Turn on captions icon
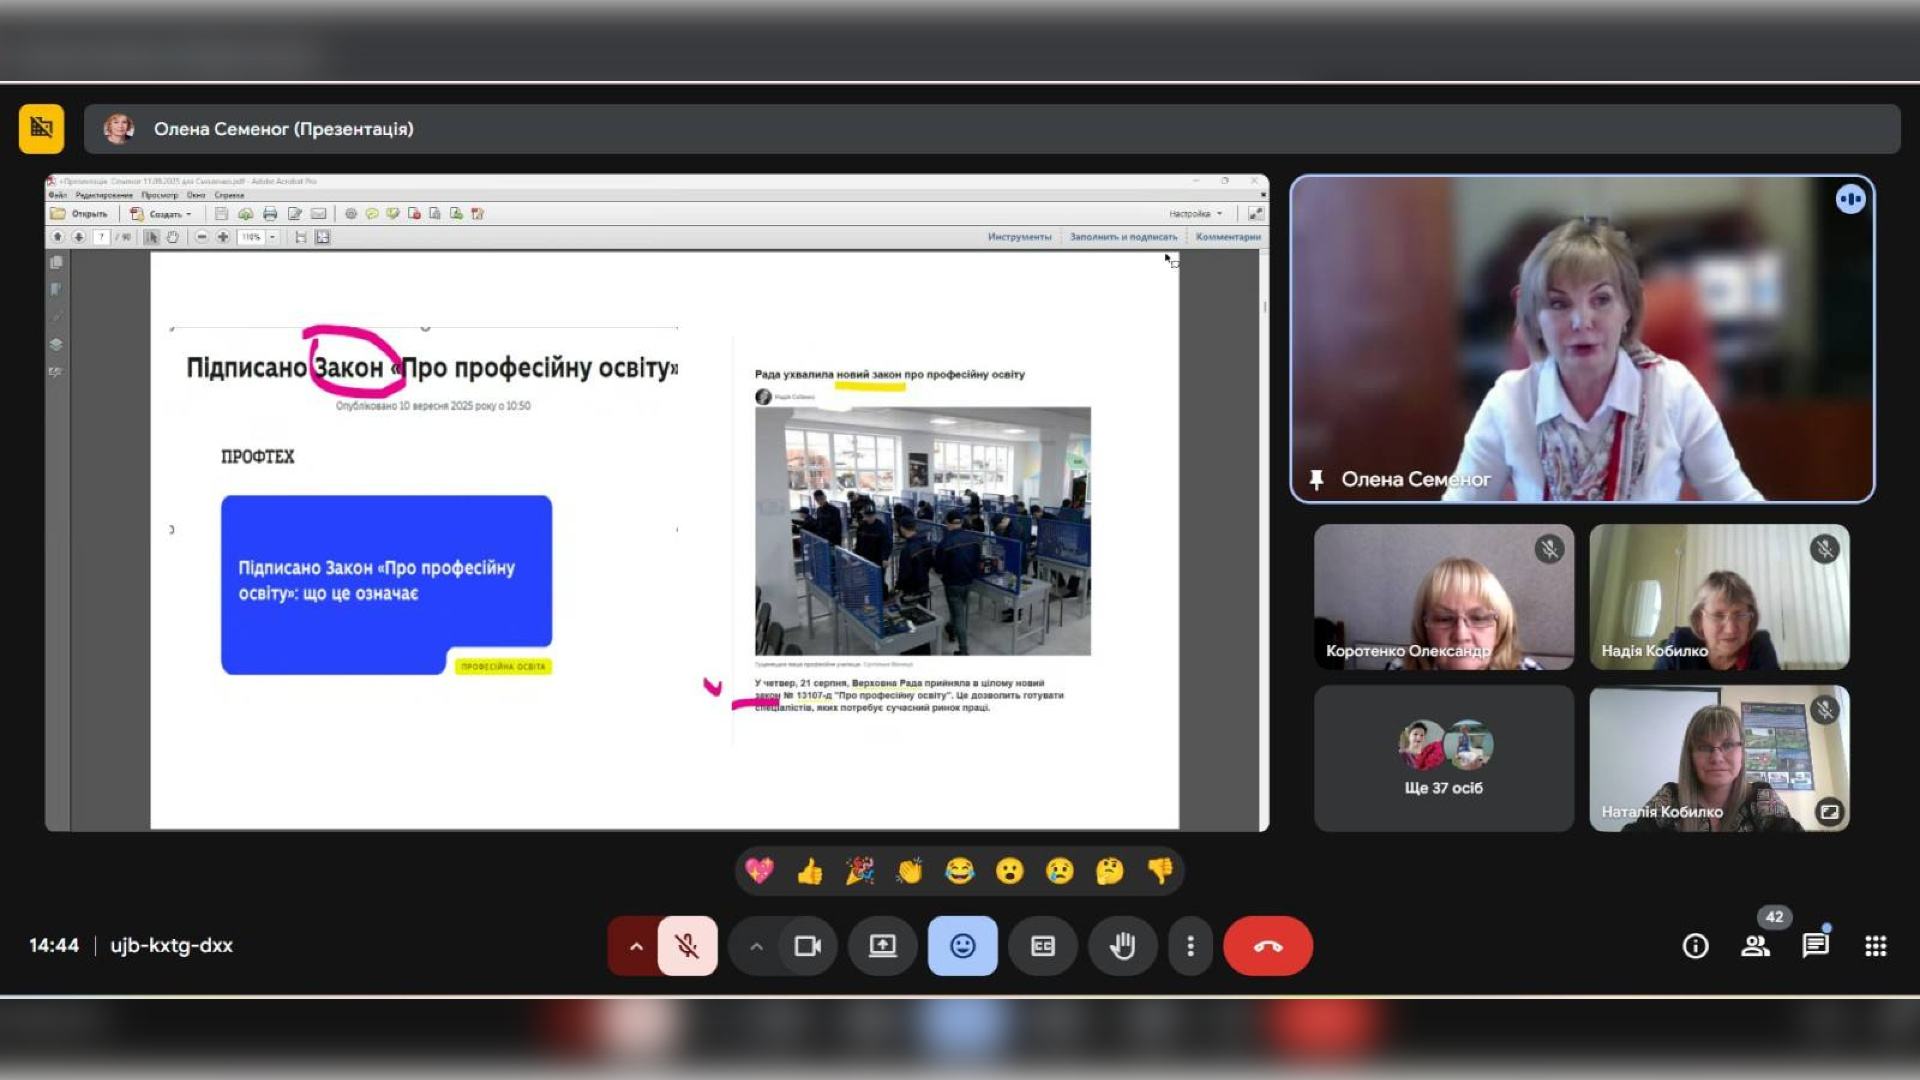Screen dimensions: 1920x1080 tap(1042, 946)
